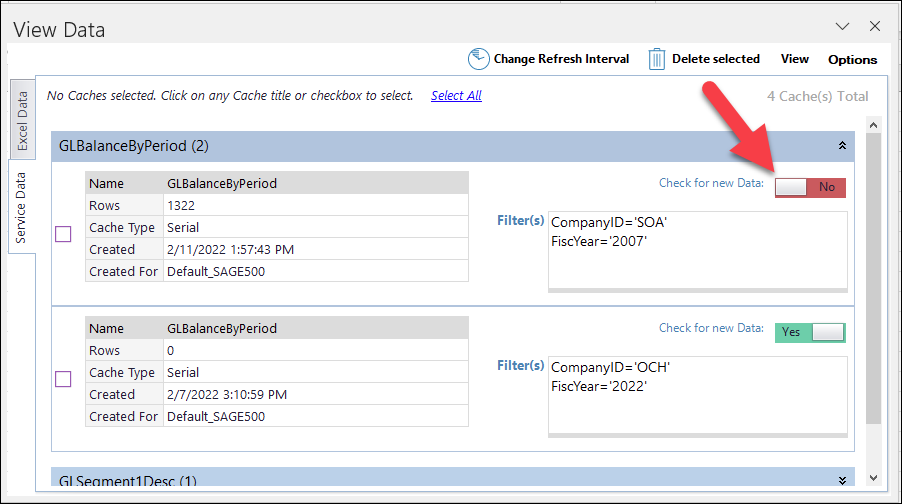Open the Options menu

pos(853,59)
